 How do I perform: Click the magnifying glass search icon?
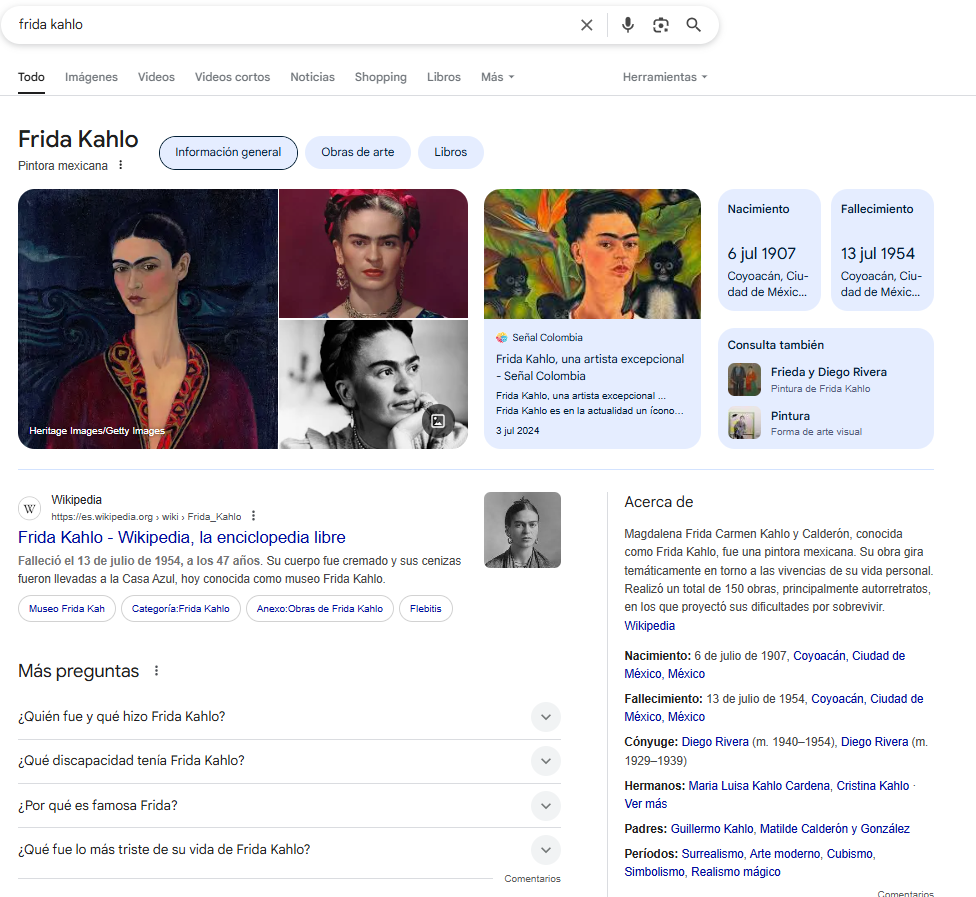tap(693, 25)
